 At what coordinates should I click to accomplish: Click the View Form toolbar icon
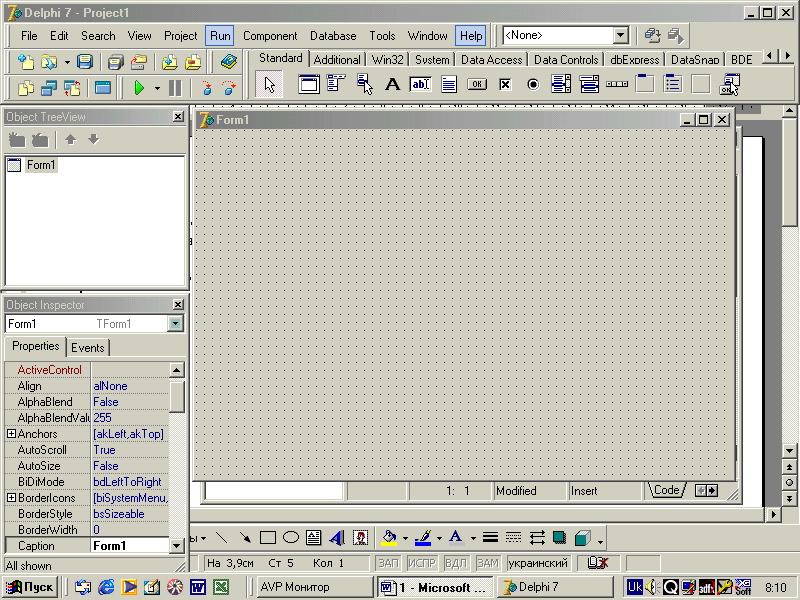(x=48, y=88)
